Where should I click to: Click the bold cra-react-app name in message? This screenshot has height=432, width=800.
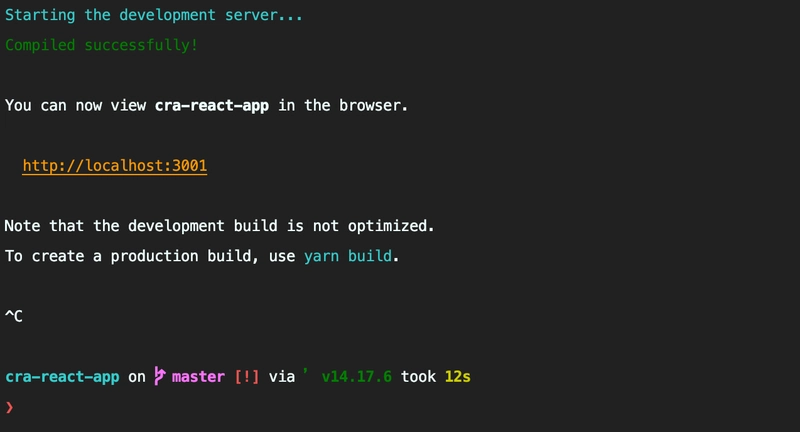tap(212, 106)
